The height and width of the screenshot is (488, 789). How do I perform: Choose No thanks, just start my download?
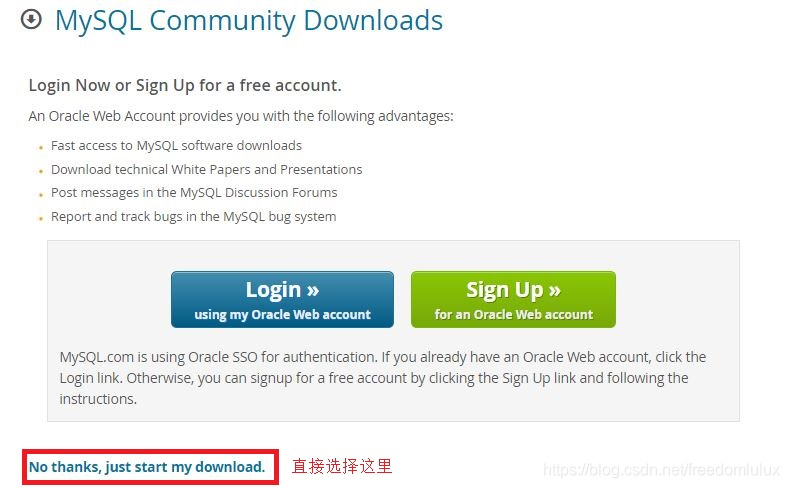point(147,467)
